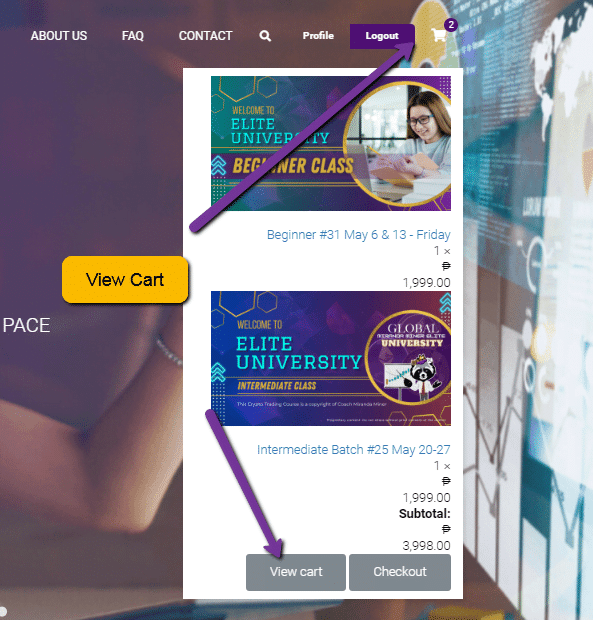Click peso currency symbol under Intermediate item
The image size is (593, 620).
tap(446, 481)
